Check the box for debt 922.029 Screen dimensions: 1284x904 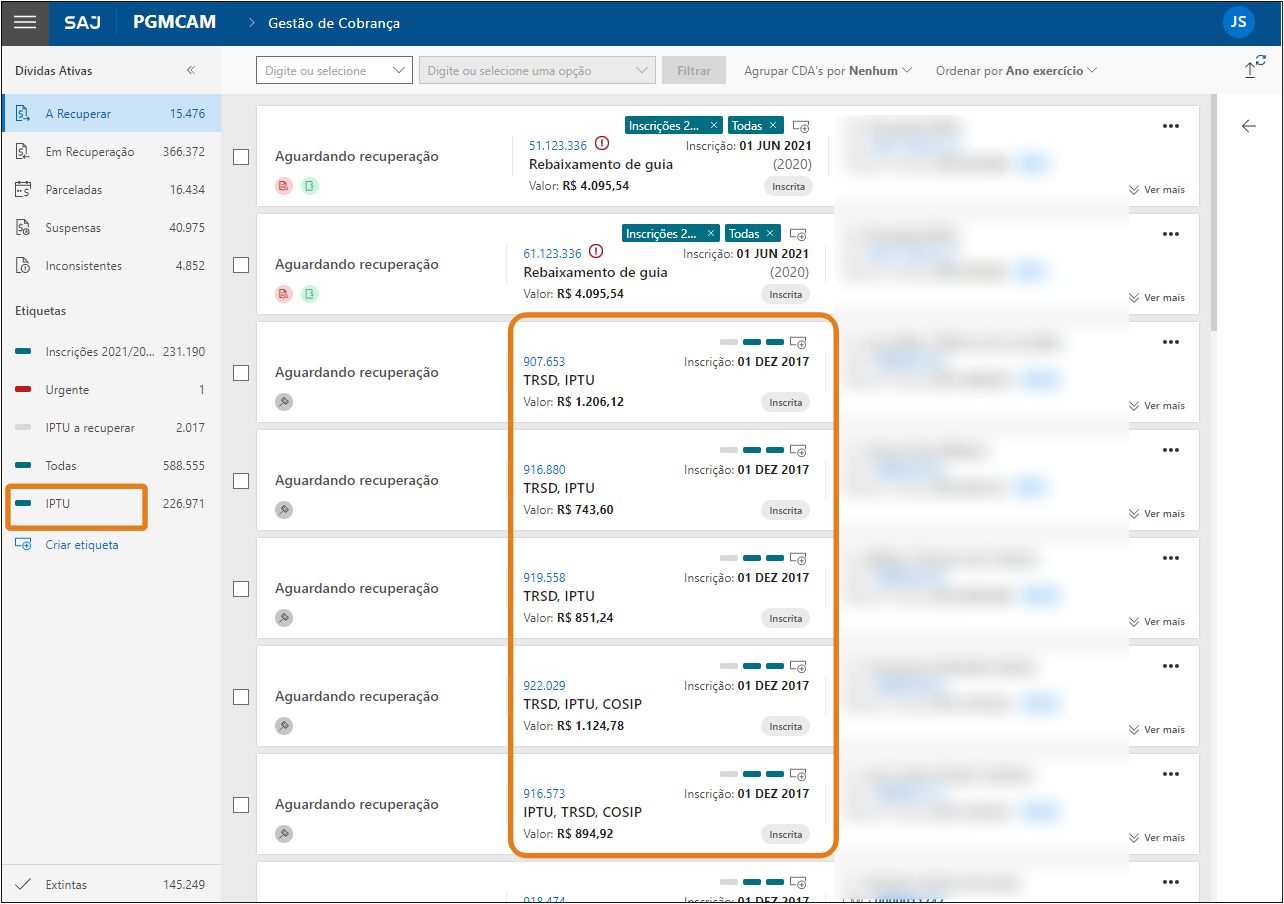pos(241,697)
